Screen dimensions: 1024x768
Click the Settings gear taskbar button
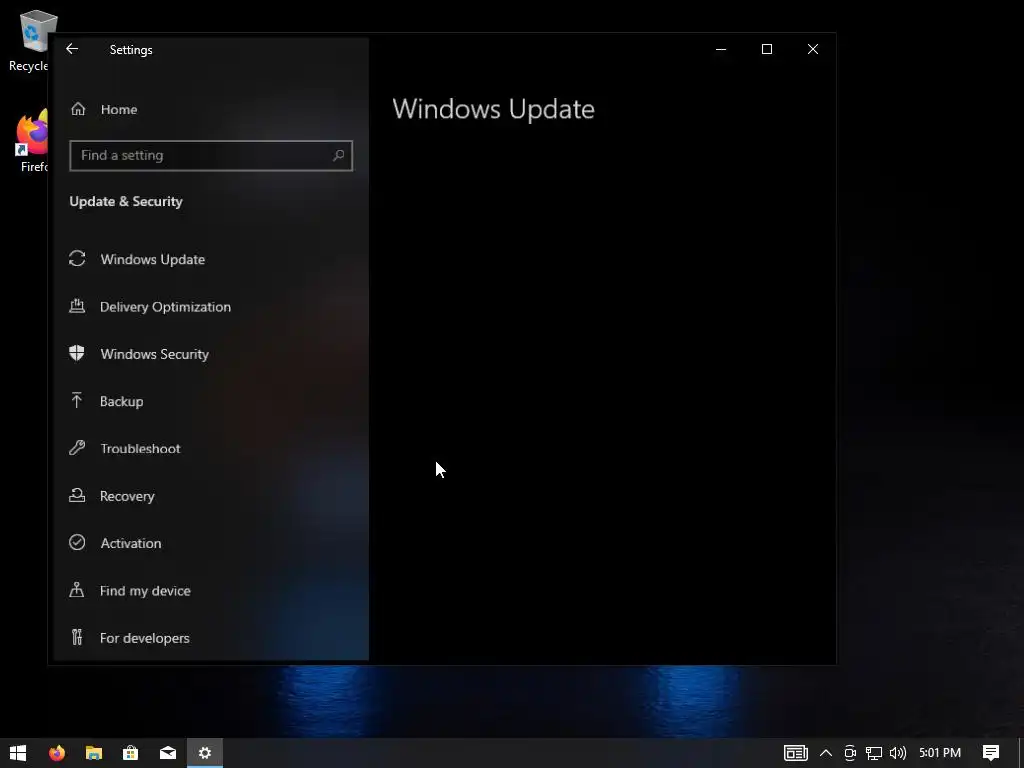[205, 753]
